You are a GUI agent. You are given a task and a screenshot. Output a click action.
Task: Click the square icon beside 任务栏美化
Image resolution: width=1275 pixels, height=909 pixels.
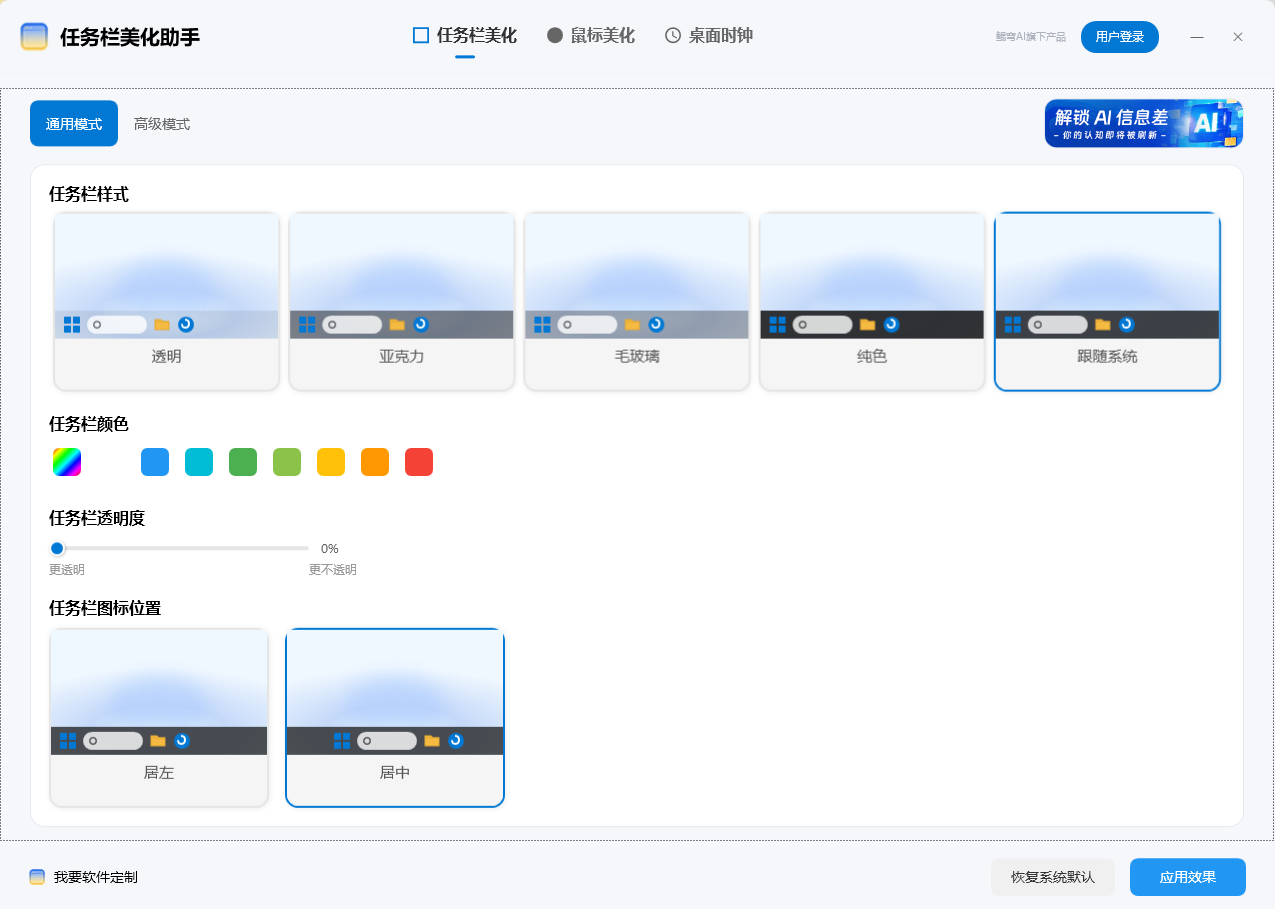click(x=419, y=35)
